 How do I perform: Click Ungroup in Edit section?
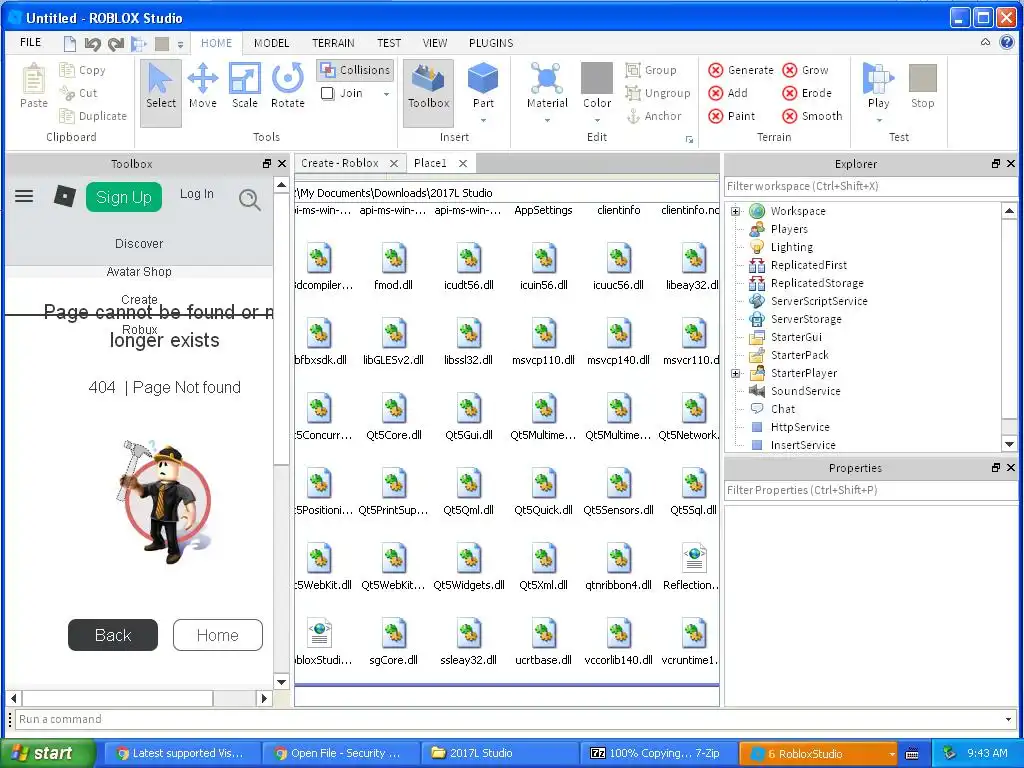coord(658,93)
